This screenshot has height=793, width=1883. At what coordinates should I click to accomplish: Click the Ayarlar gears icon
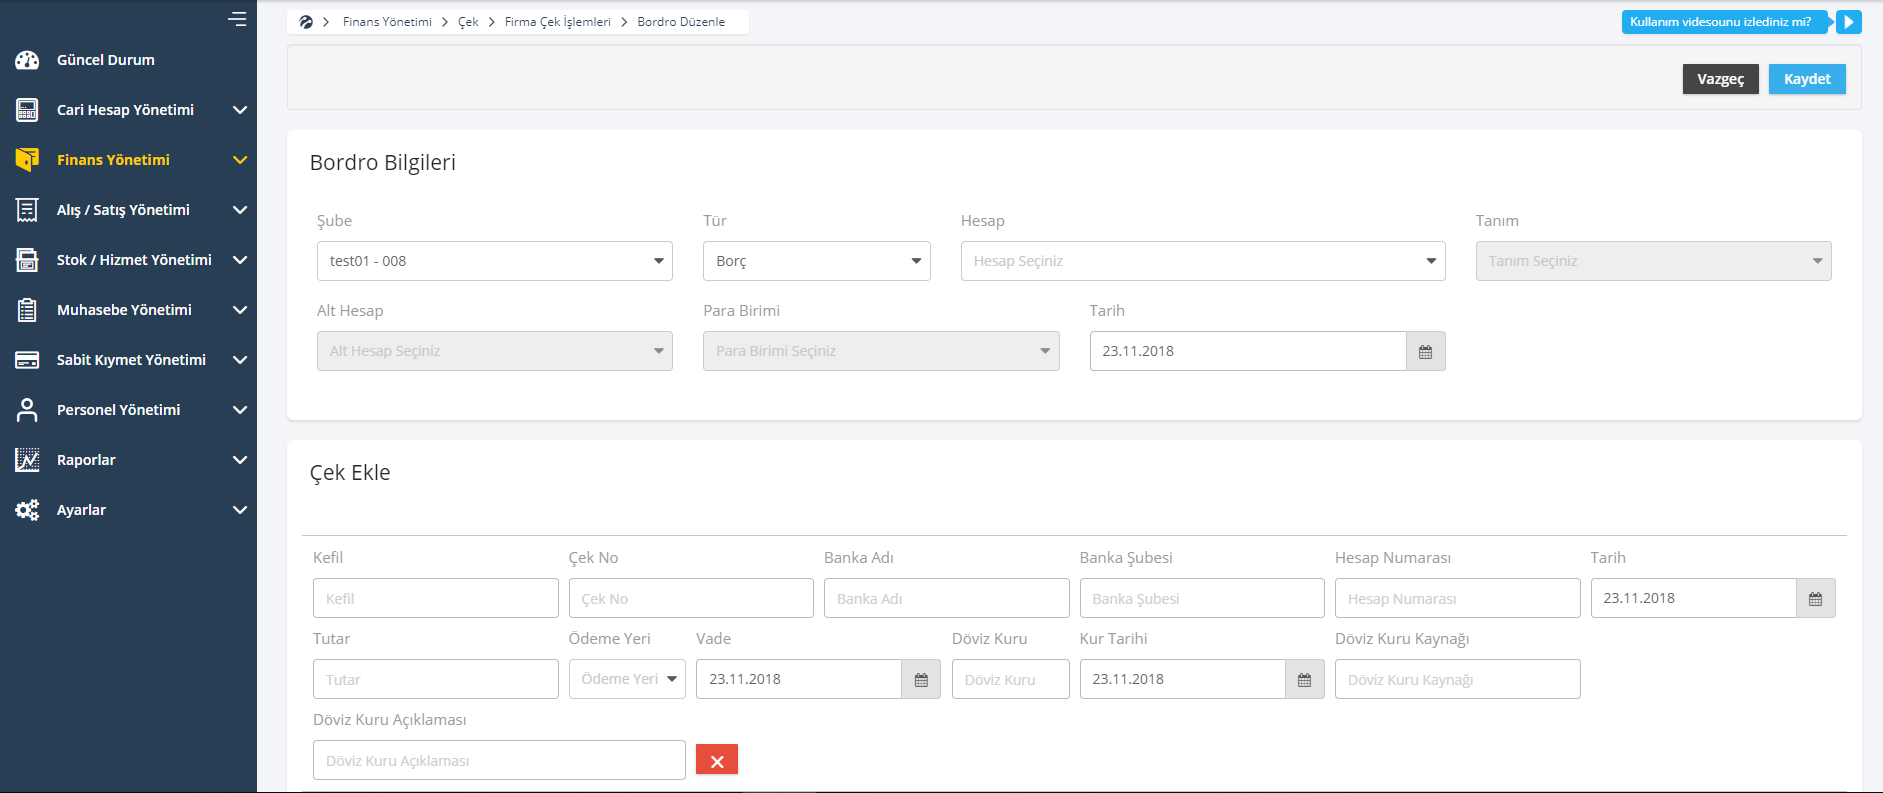coord(27,510)
